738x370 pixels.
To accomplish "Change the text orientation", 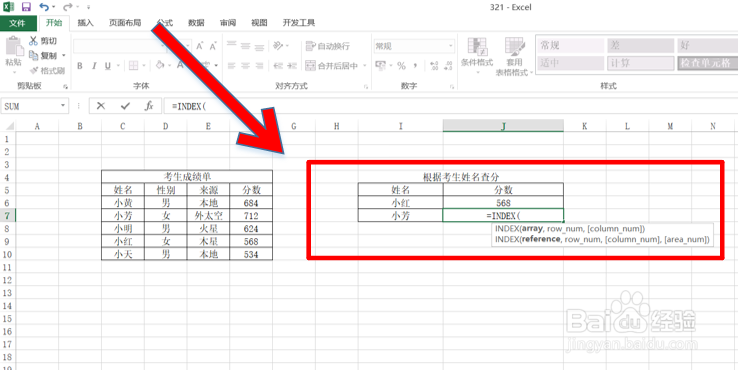I will (278, 46).
